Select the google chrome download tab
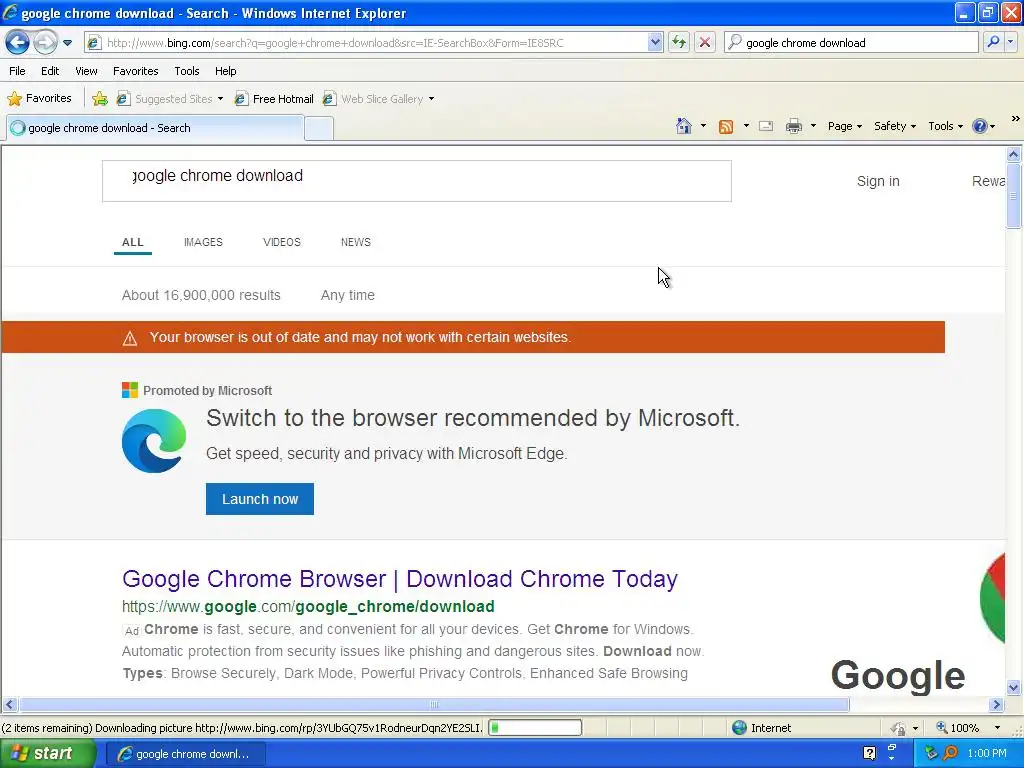Screen dimensions: 1024x768 (x=155, y=128)
